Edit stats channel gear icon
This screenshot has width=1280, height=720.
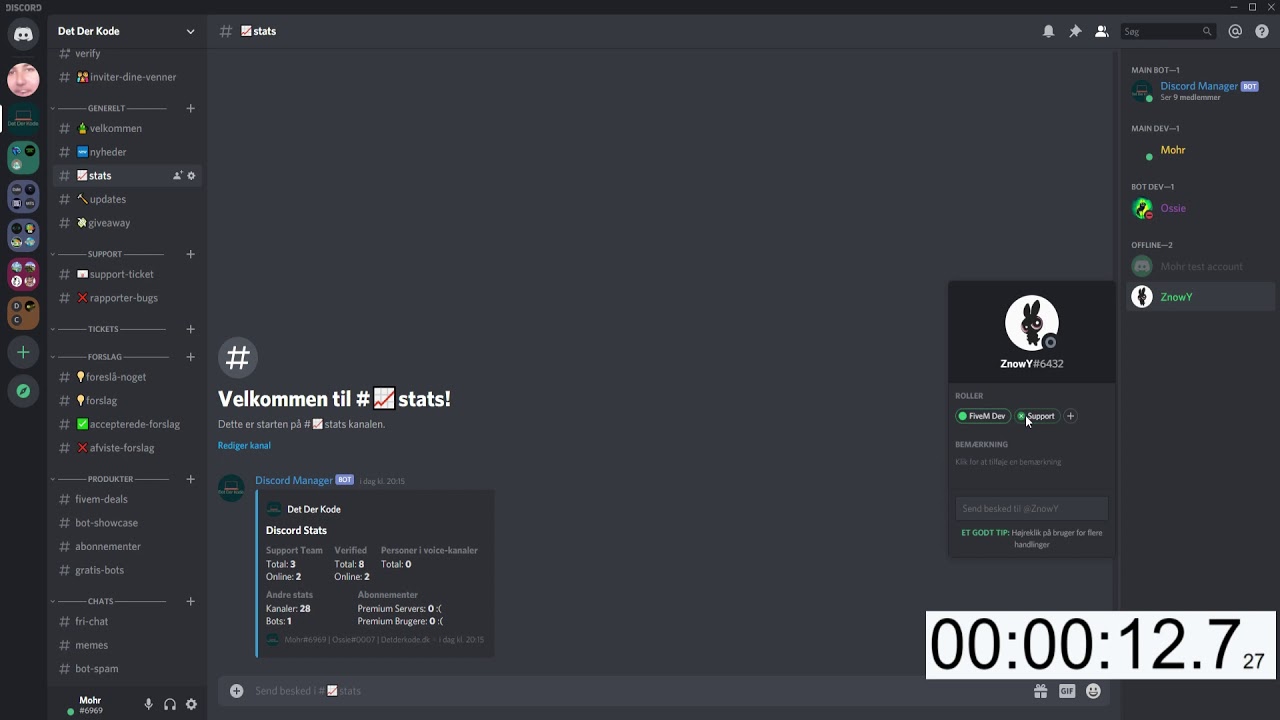click(x=191, y=176)
